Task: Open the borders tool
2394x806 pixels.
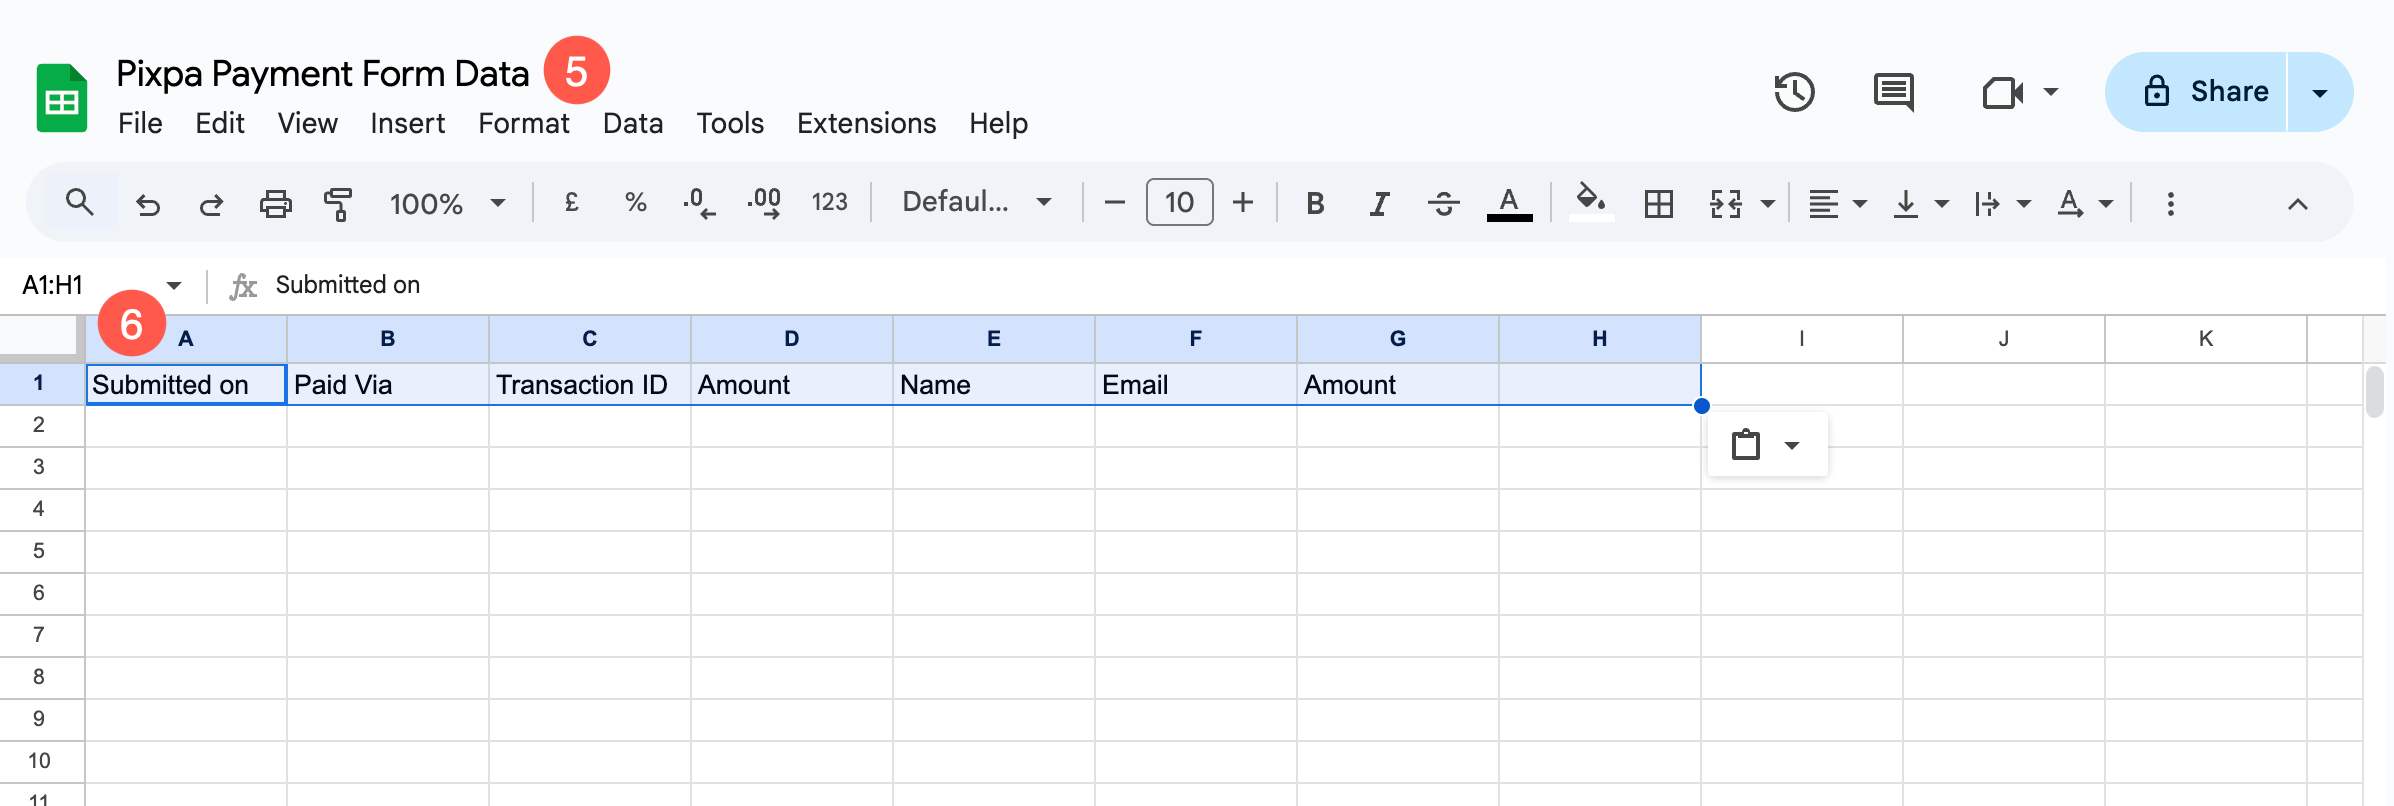Action: pyautogui.click(x=1658, y=204)
